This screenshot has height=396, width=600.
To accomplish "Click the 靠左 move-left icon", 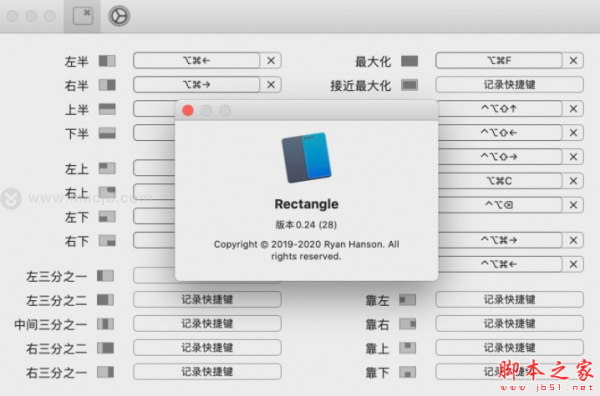I will click(x=408, y=300).
